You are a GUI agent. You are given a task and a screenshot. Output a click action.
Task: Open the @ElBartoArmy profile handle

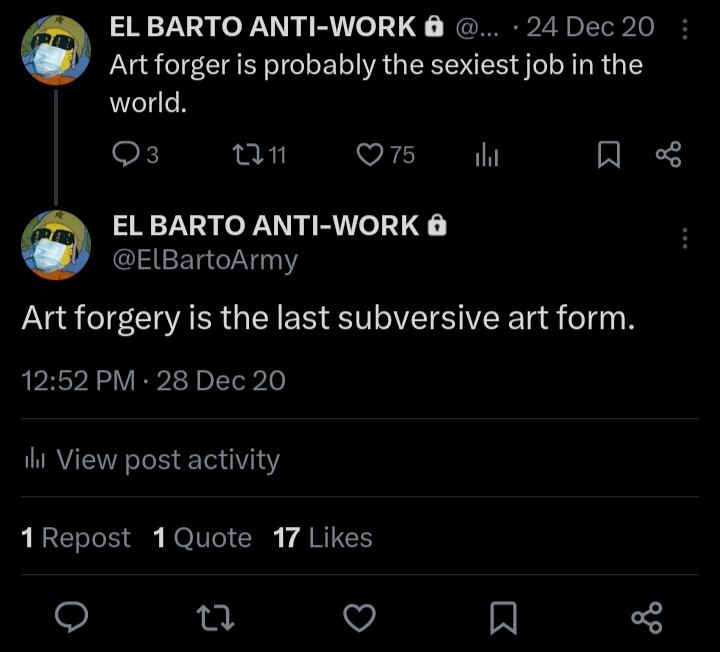(205, 260)
